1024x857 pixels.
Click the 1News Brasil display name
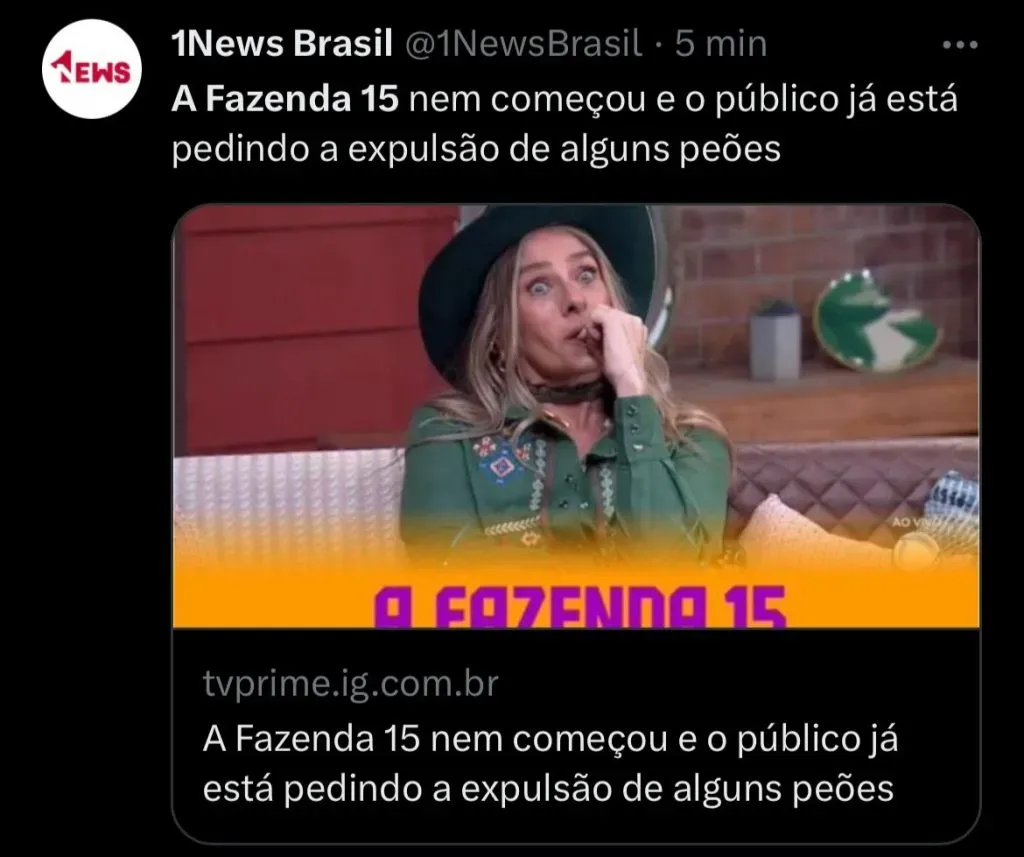click(281, 44)
